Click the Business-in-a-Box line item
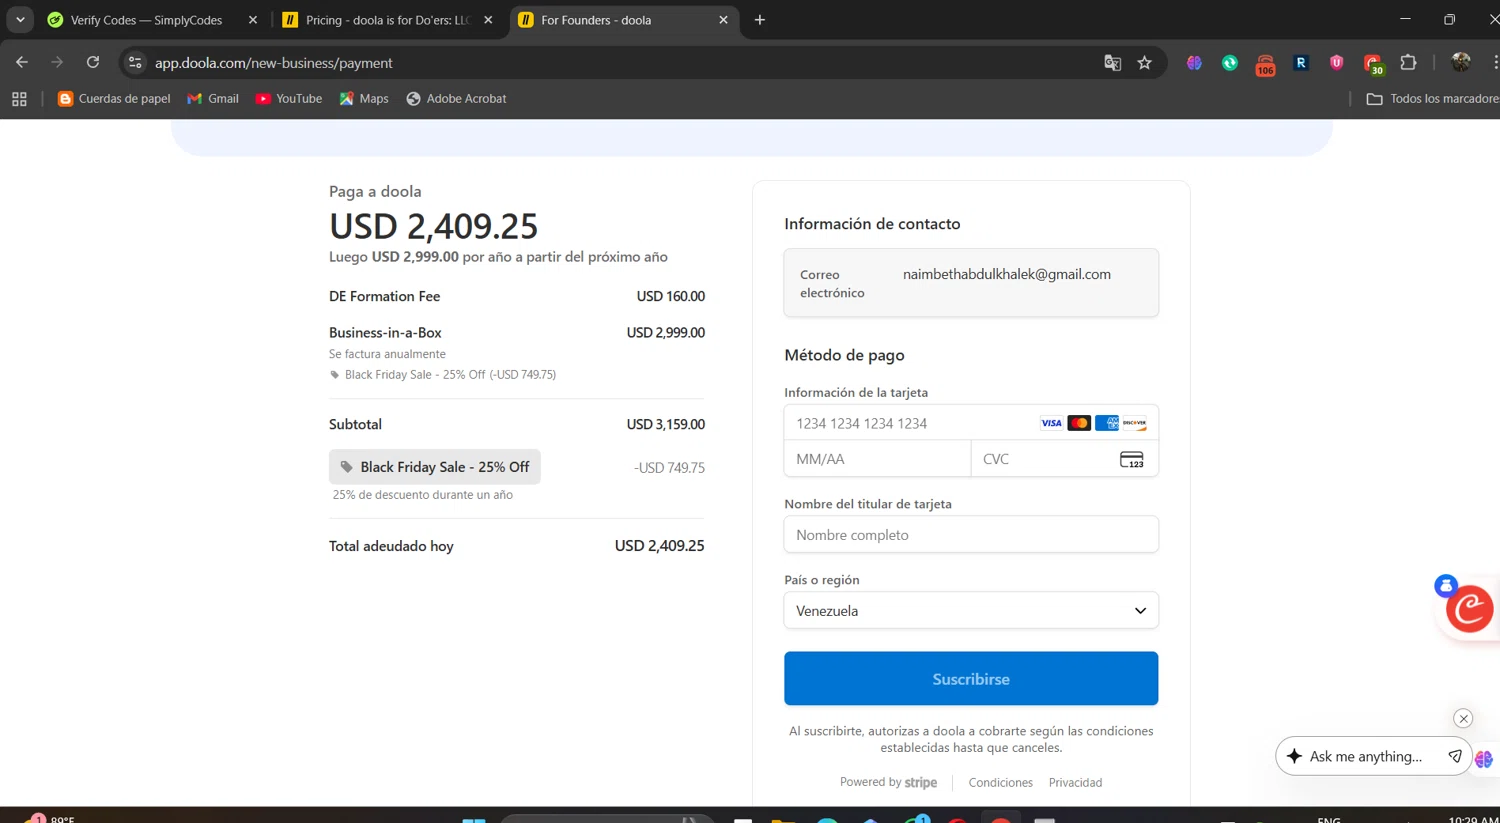The height and width of the screenshot is (823, 1500). tap(517, 332)
